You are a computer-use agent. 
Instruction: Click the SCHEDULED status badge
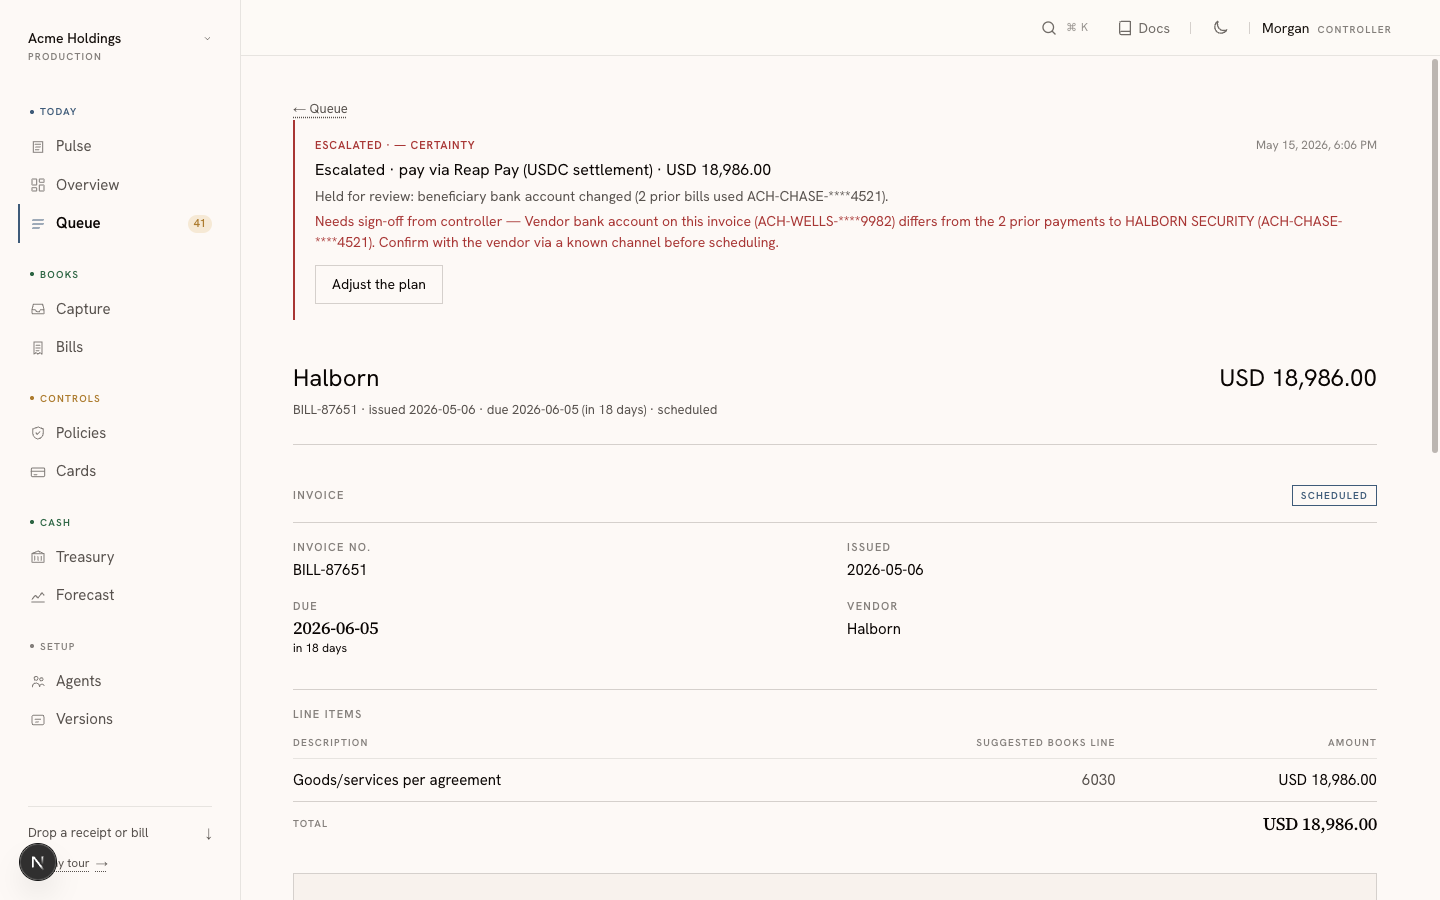pos(1334,496)
